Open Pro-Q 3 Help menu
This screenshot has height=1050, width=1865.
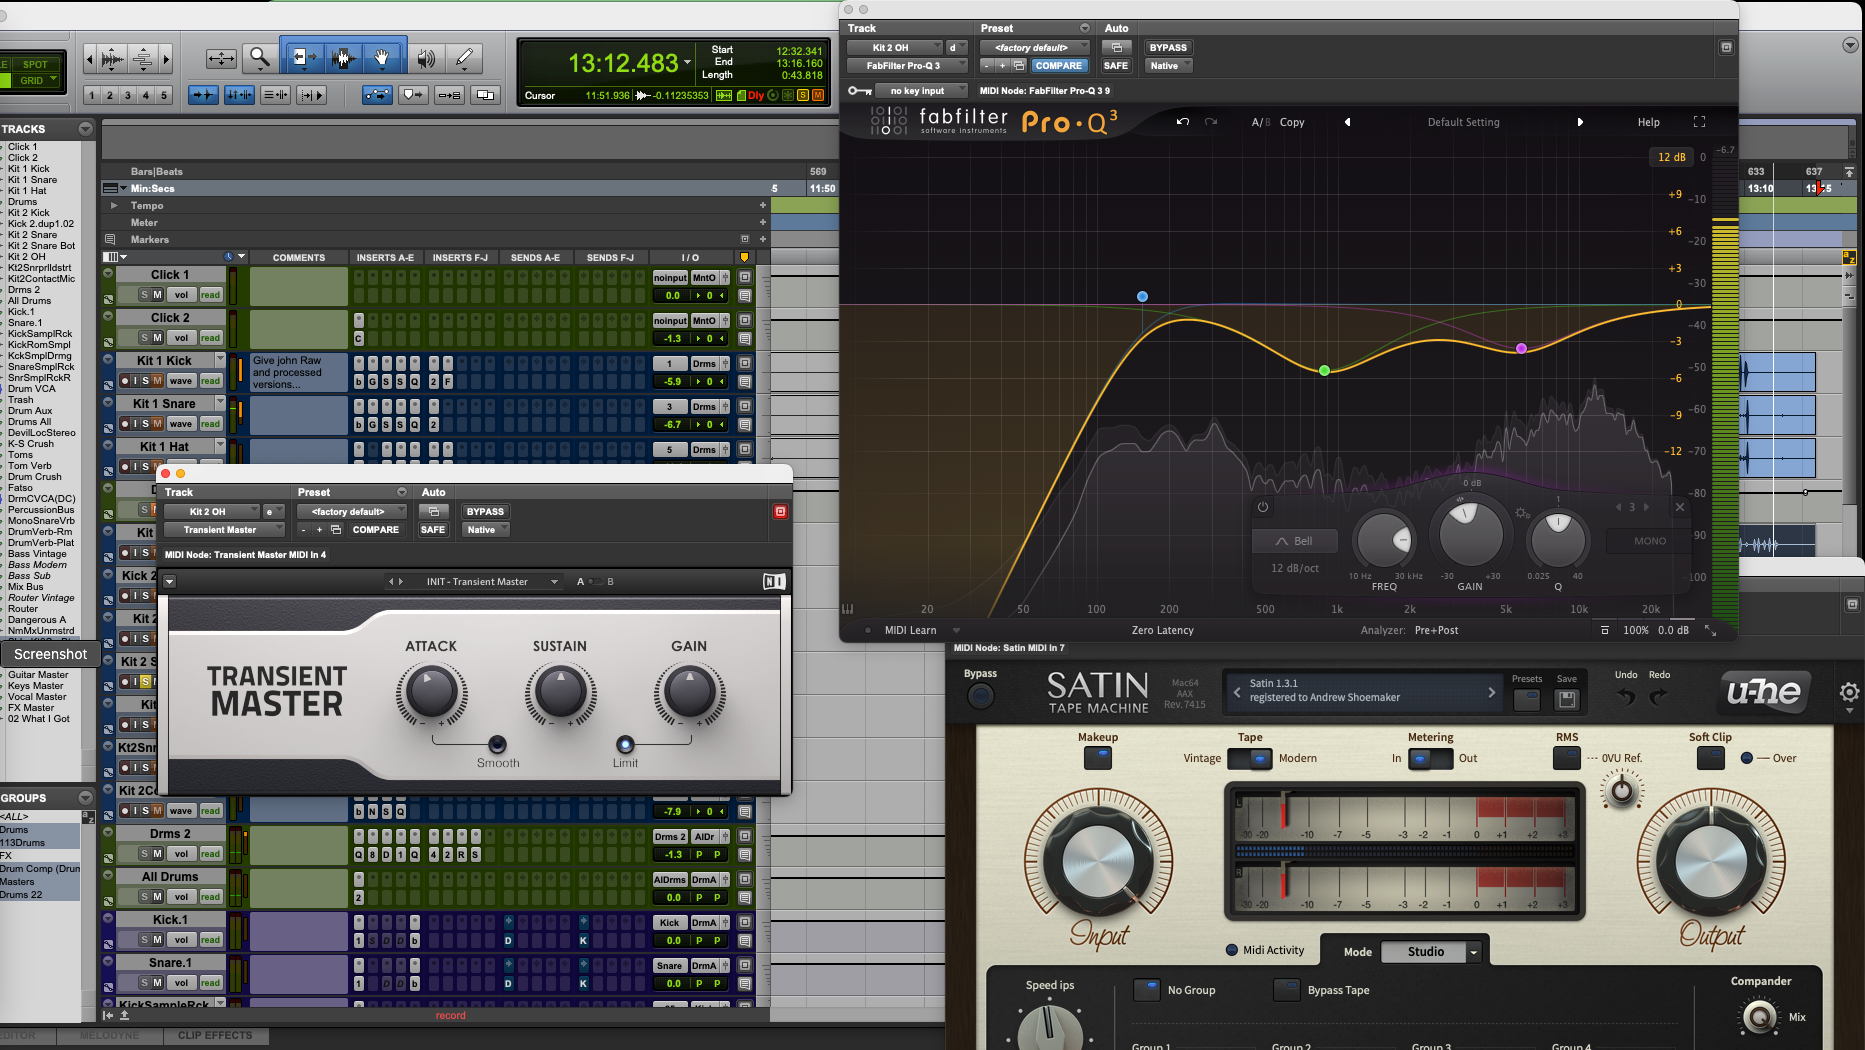pyautogui.click(x=1648, y=122)
